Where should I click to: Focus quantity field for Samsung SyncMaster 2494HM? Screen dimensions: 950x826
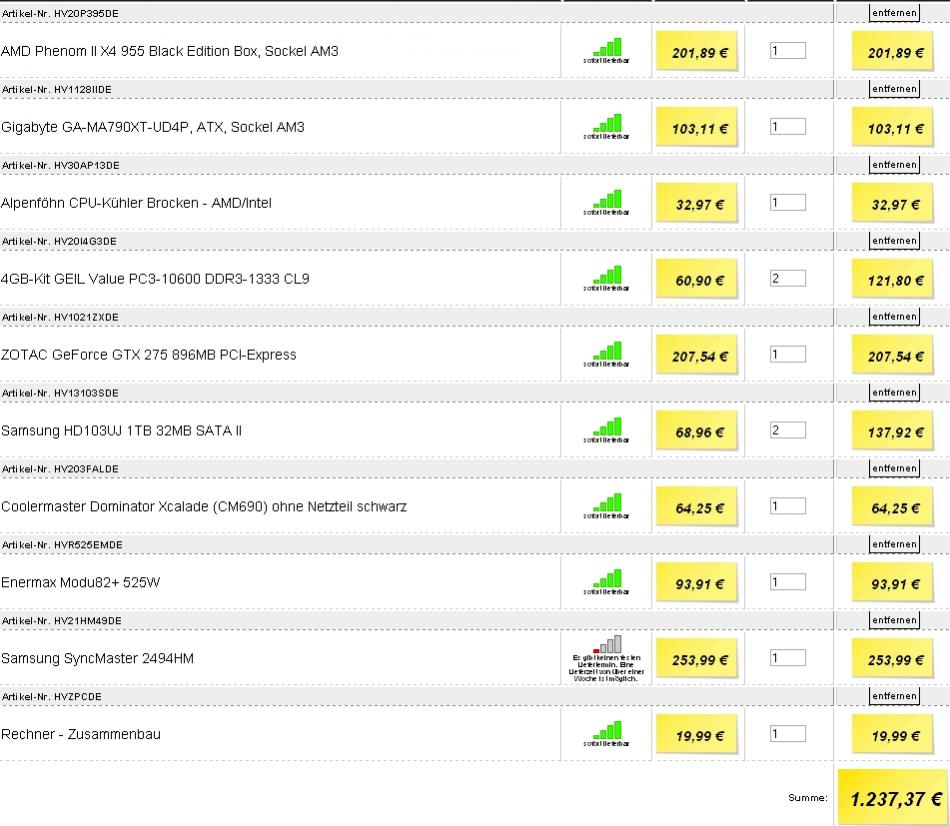click(788, 658)
